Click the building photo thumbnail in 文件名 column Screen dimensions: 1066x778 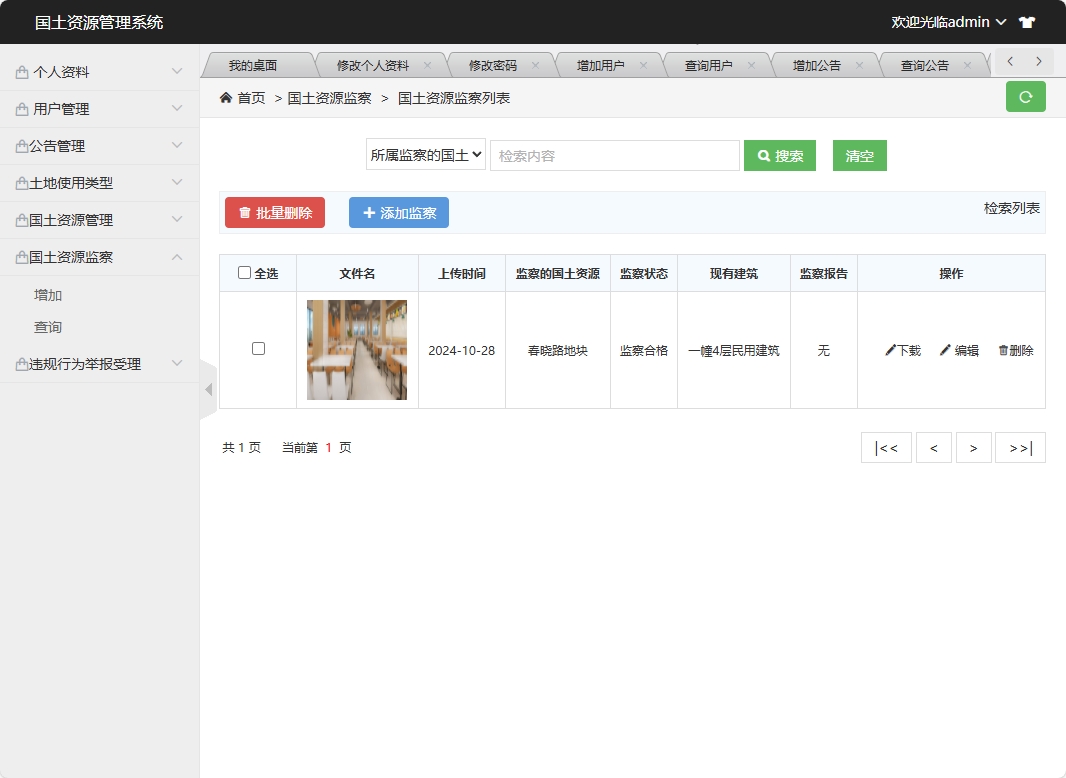pos(356,349)
